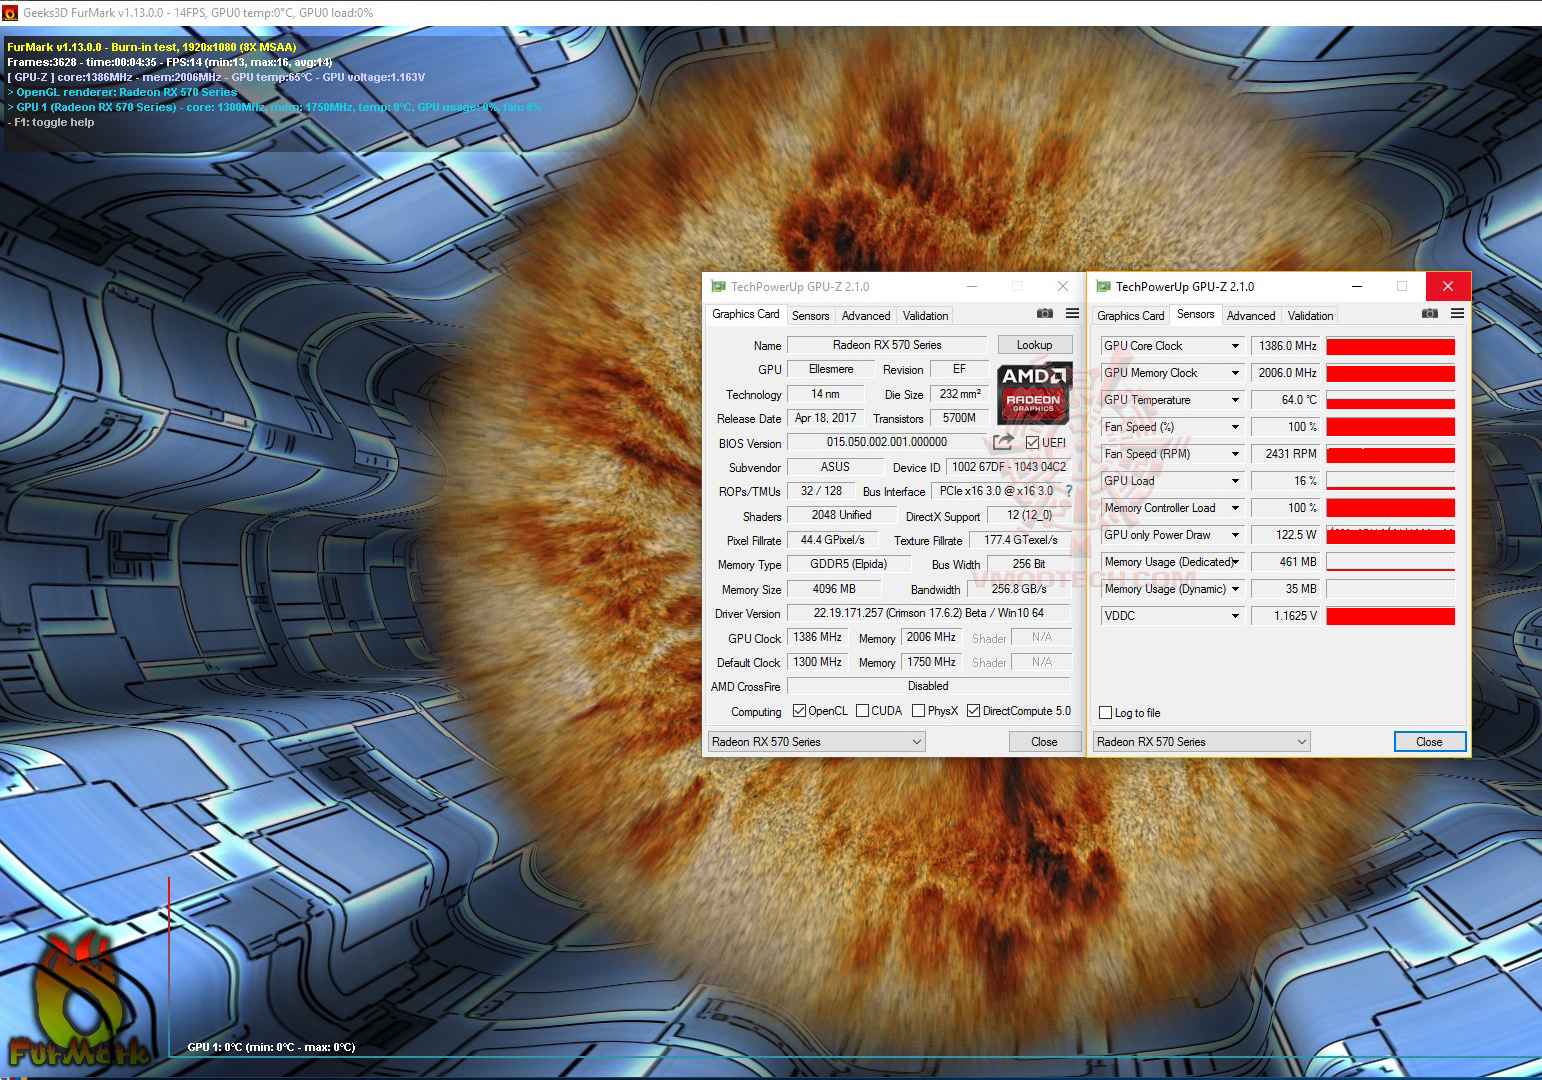Click the FurMark title bar app icon
1542x1080 pixels.
(9, 13)
